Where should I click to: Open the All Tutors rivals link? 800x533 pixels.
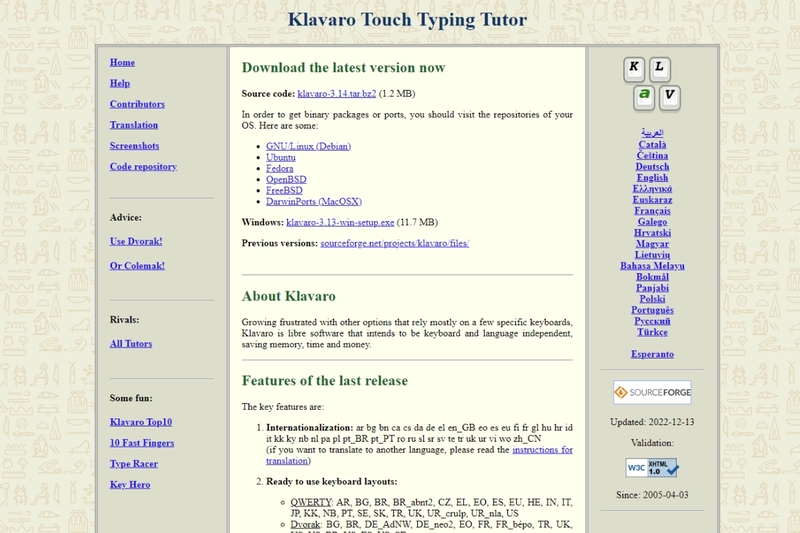[x=131, y=344]
